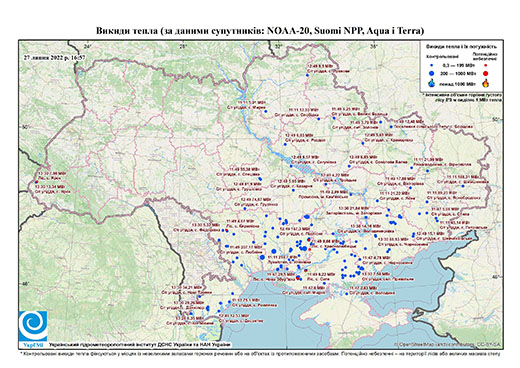Click small blue dot in legend
520x368 pixels.
(432, 65)
